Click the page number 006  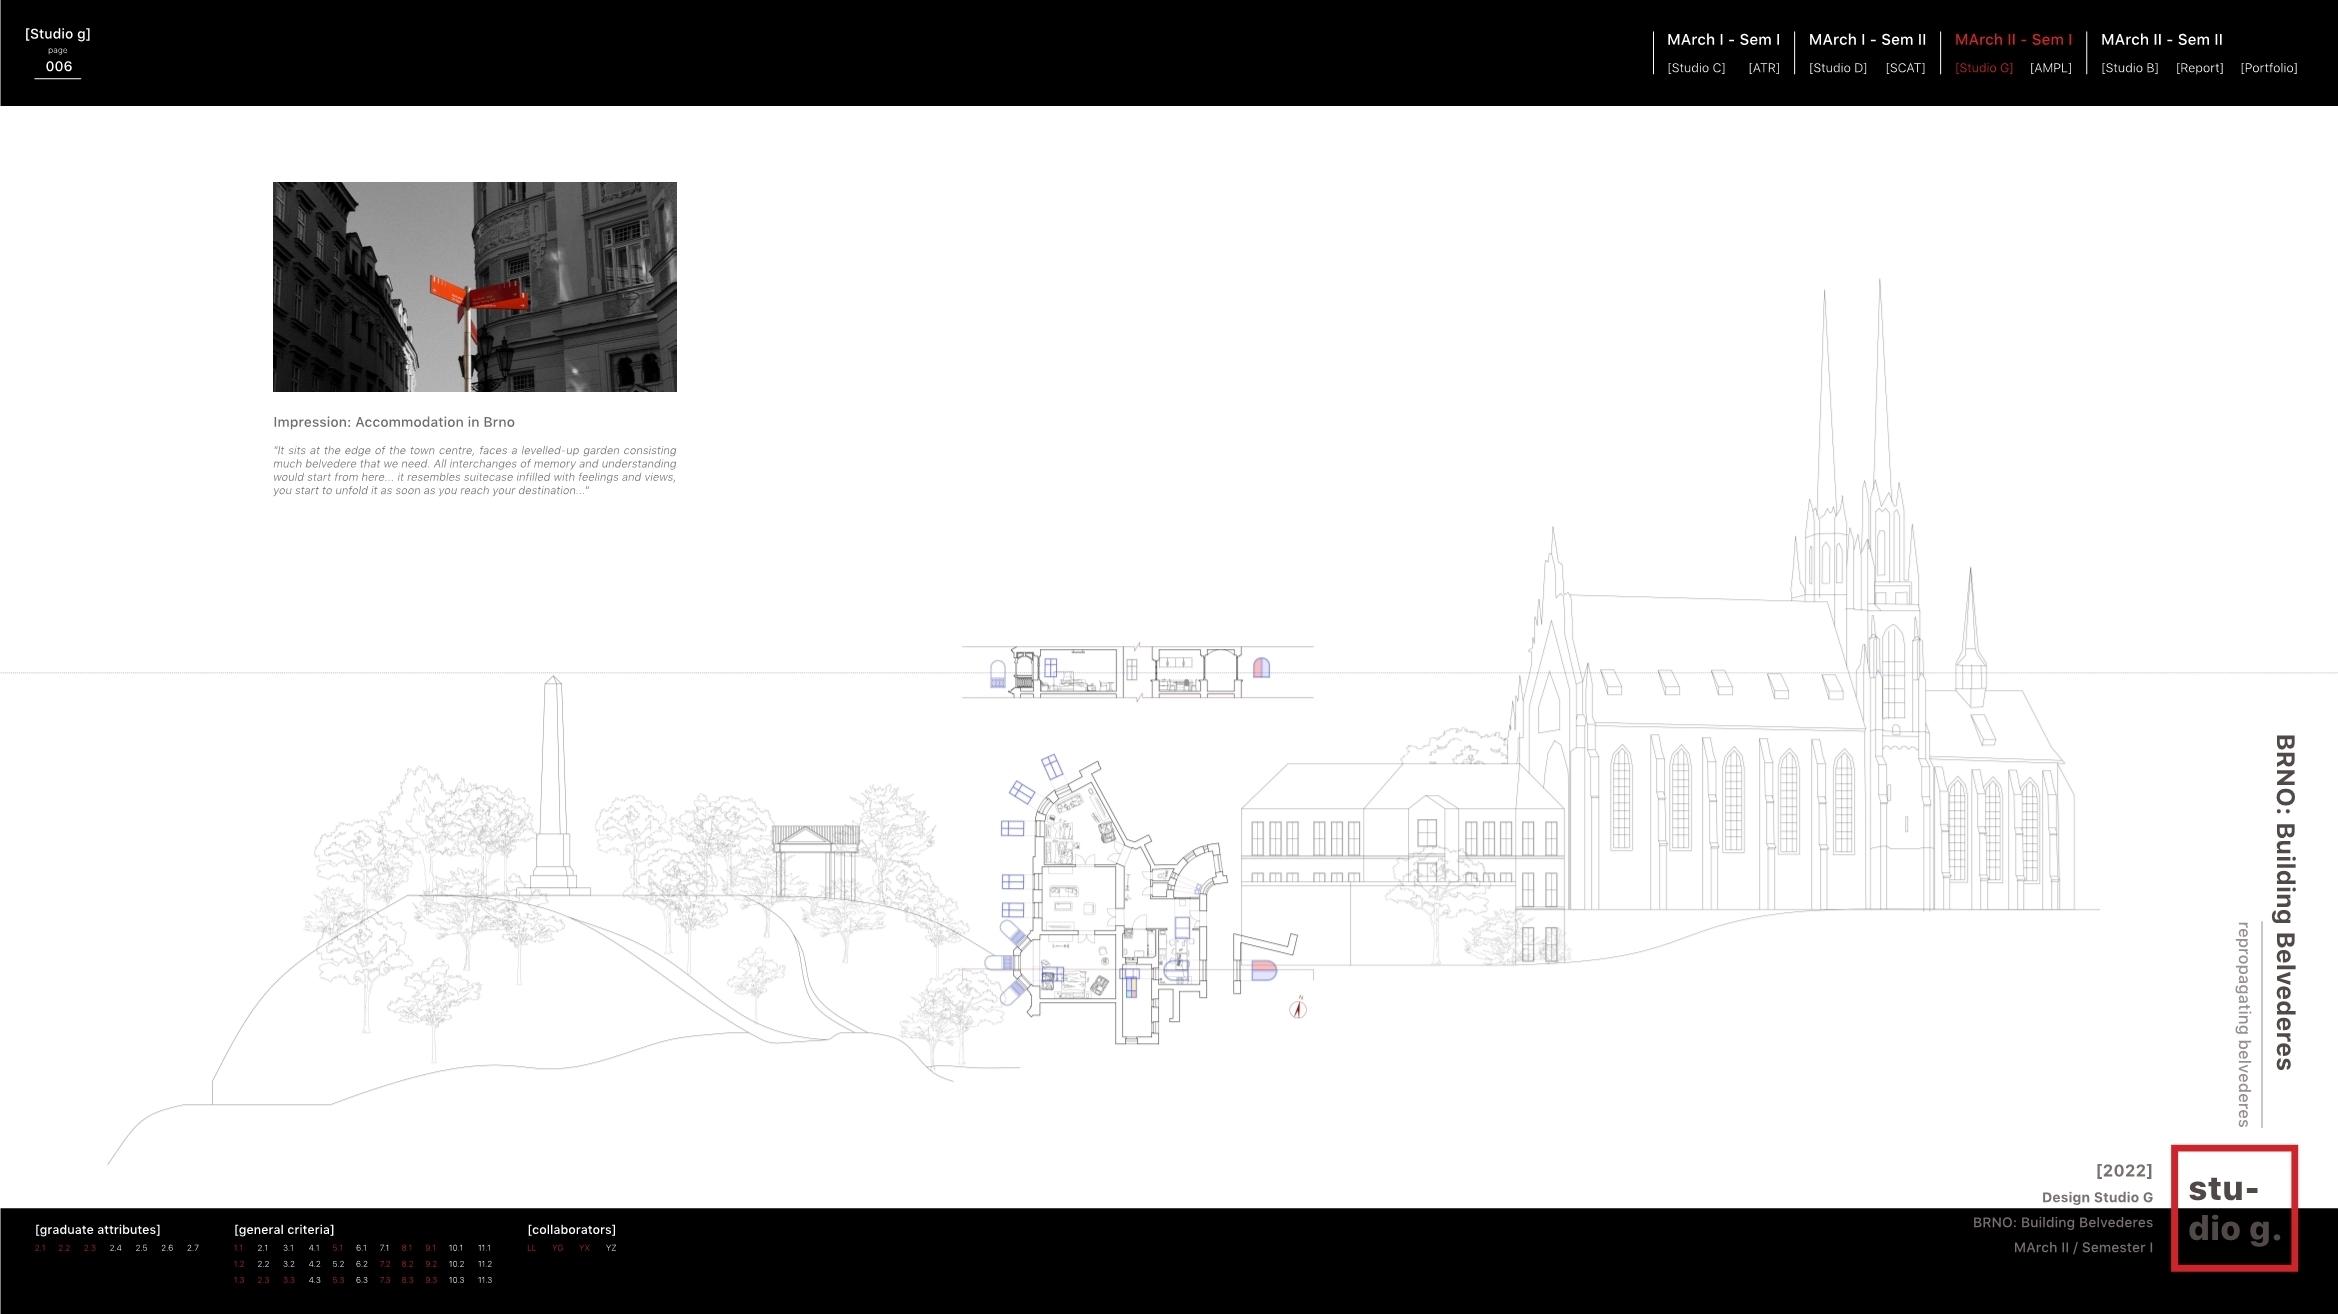(x=59, y=67)
